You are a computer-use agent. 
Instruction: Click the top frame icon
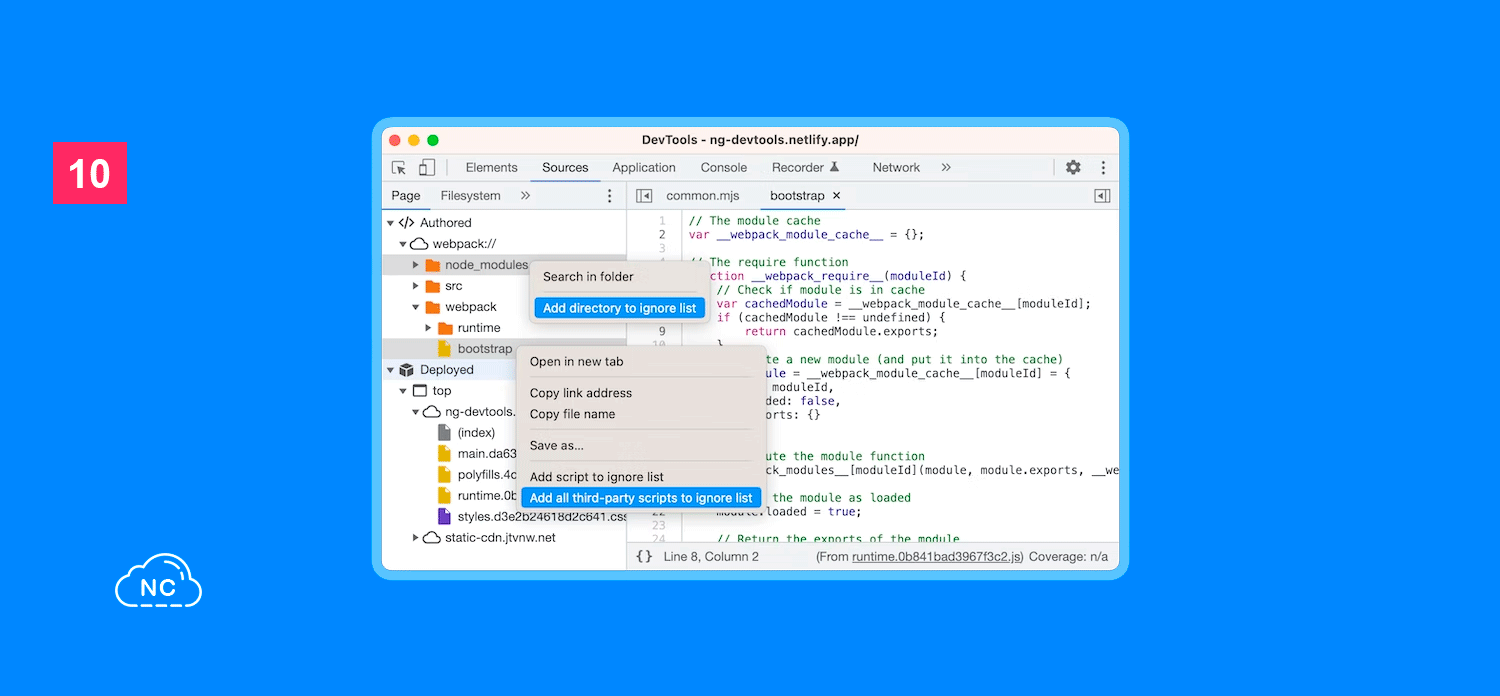click(x=420, y=391)
